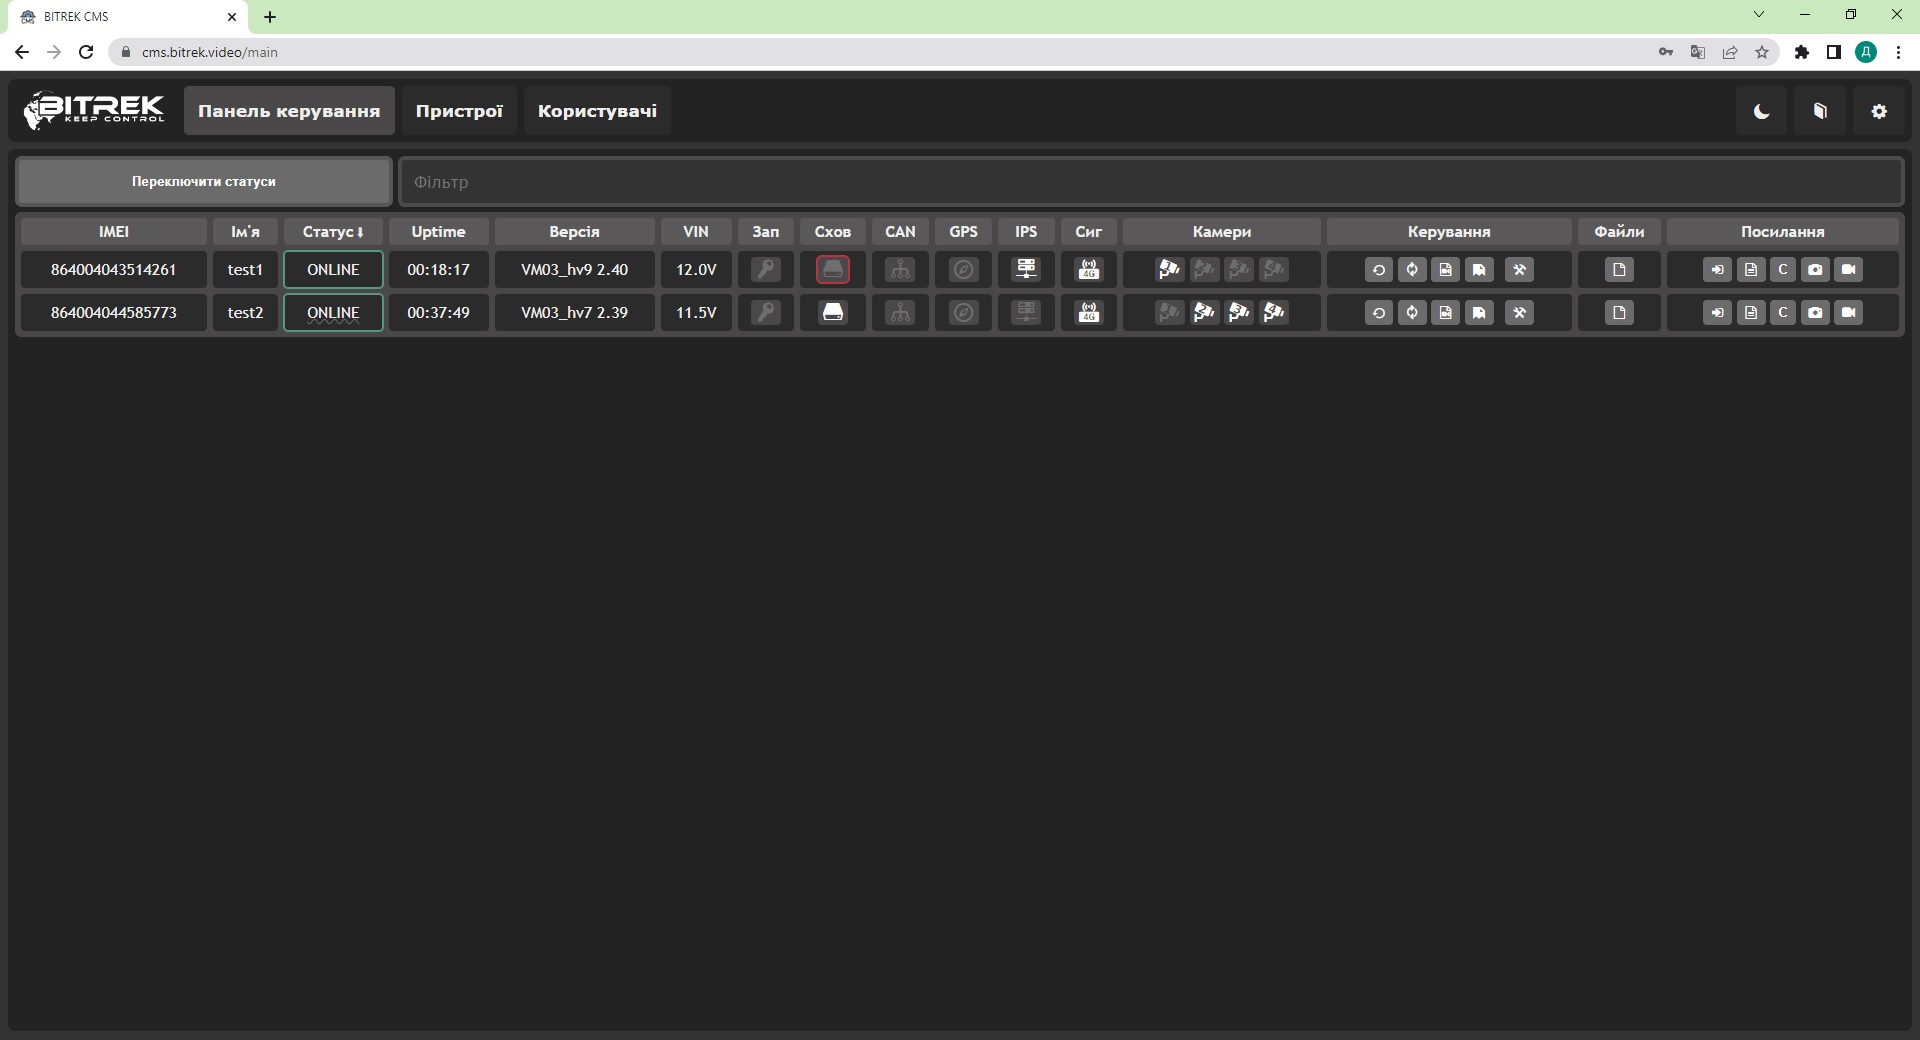The image size is (1920, 1040).
Task: Switch to the Користувачі tab
Action: click(x=597, y=111)
